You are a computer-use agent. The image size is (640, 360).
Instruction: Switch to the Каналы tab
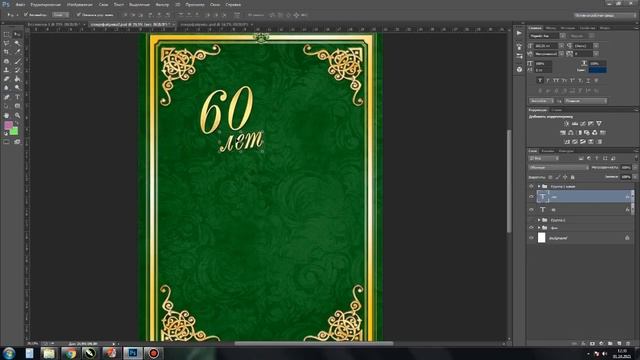pos(547,151)
